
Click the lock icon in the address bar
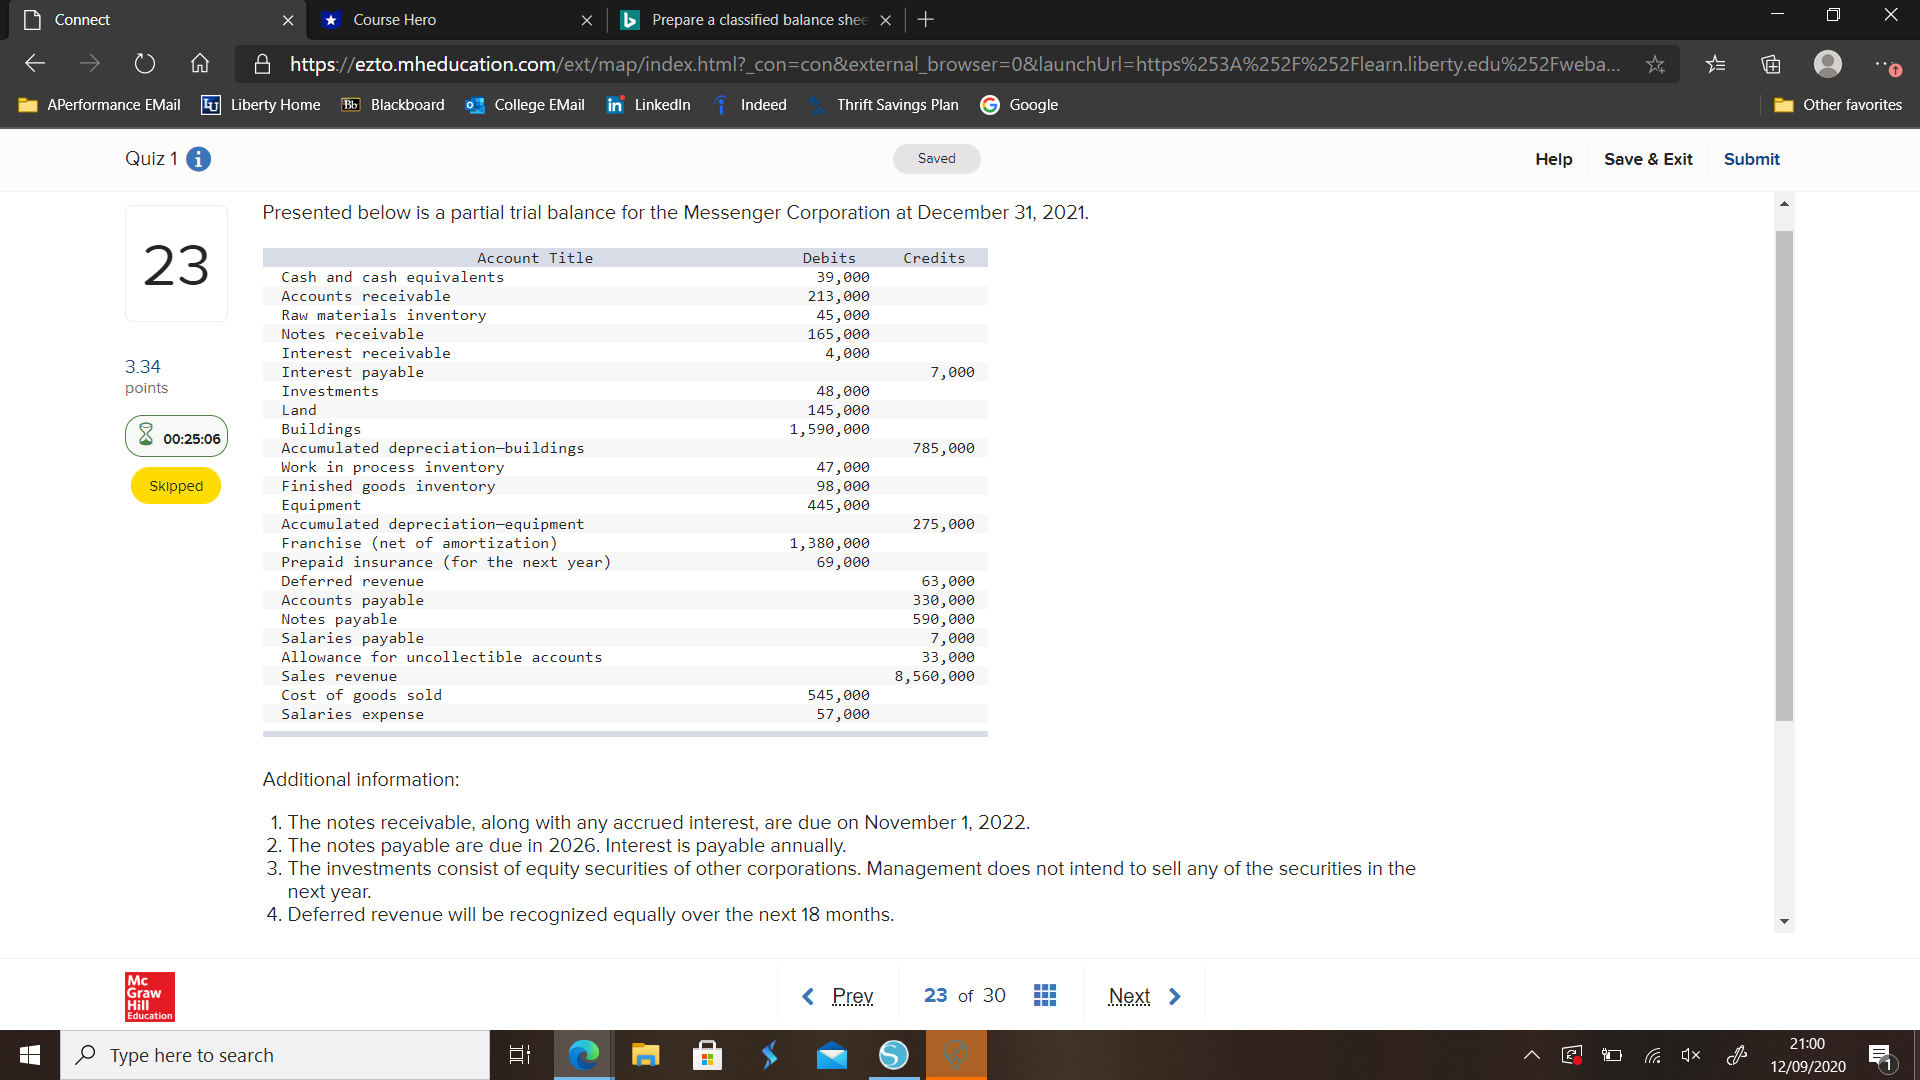262,64
